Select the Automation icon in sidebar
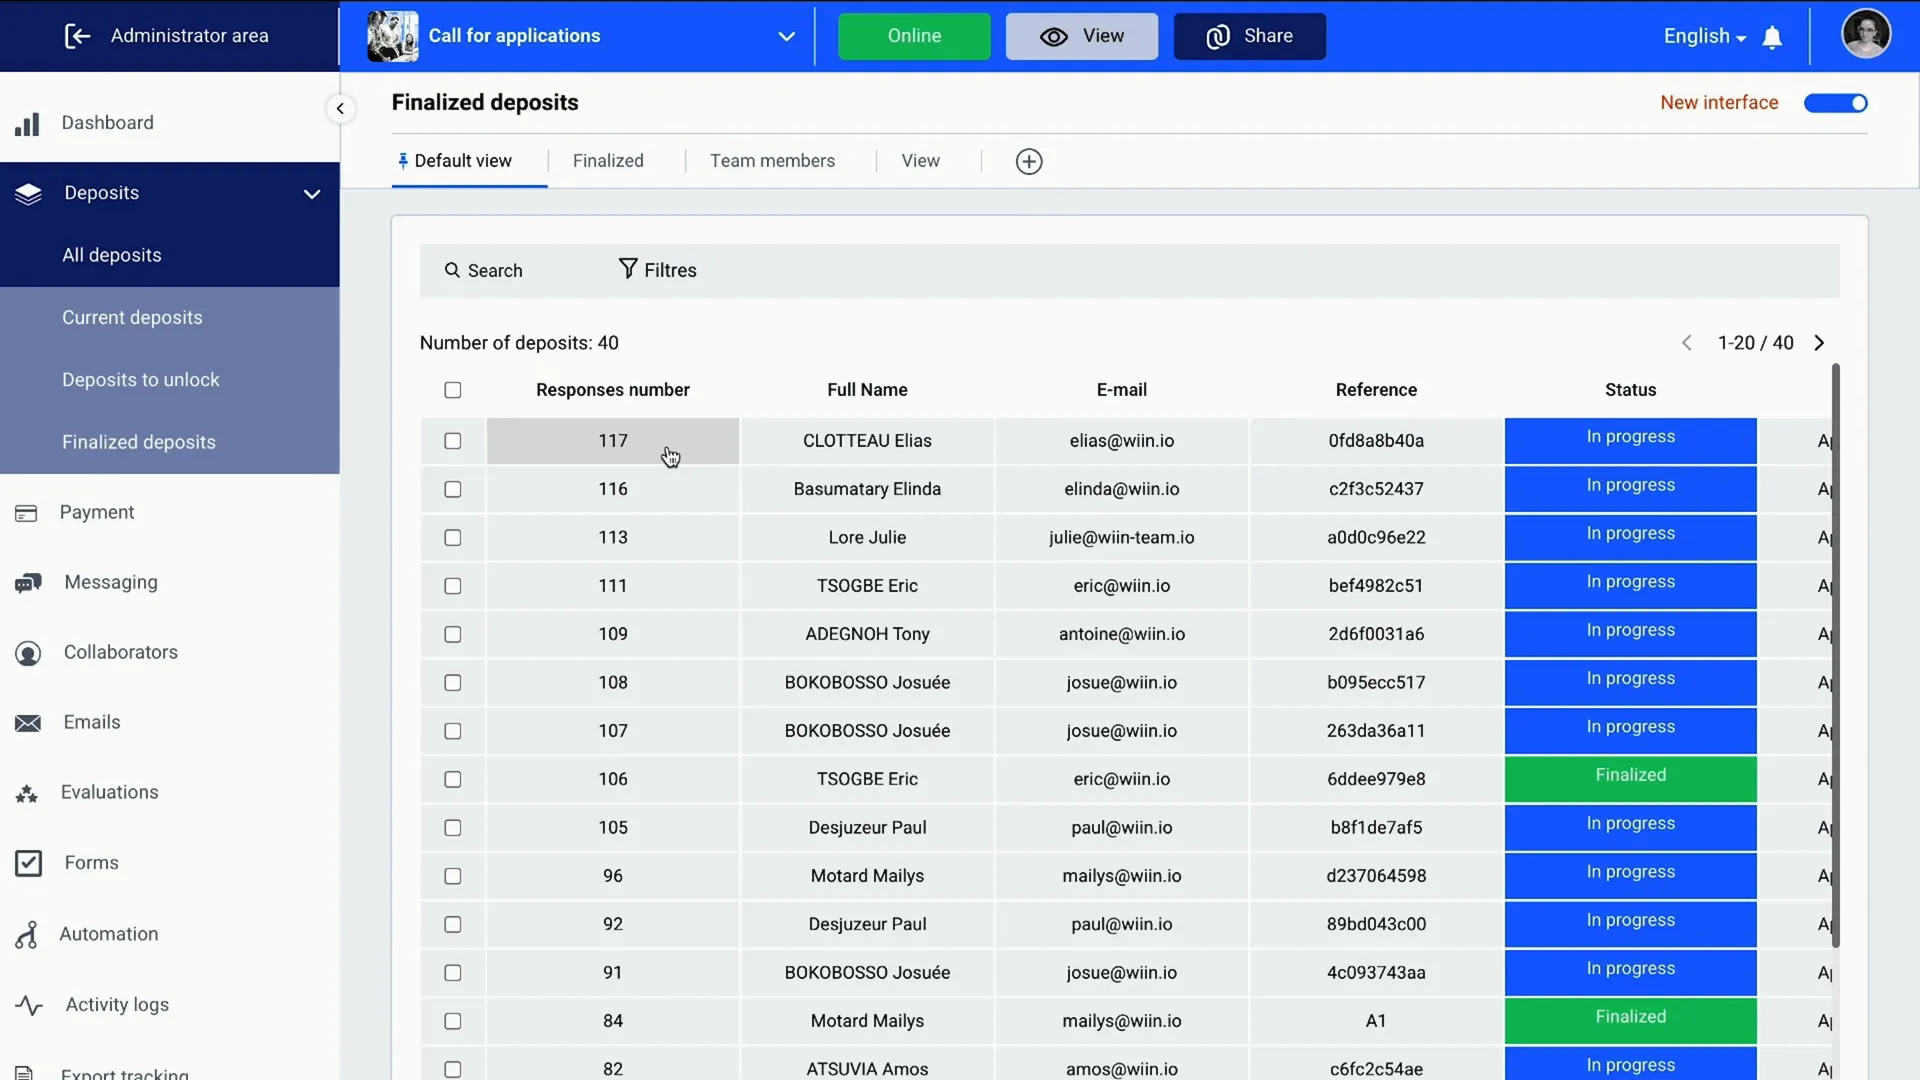 tap(29, 934)
